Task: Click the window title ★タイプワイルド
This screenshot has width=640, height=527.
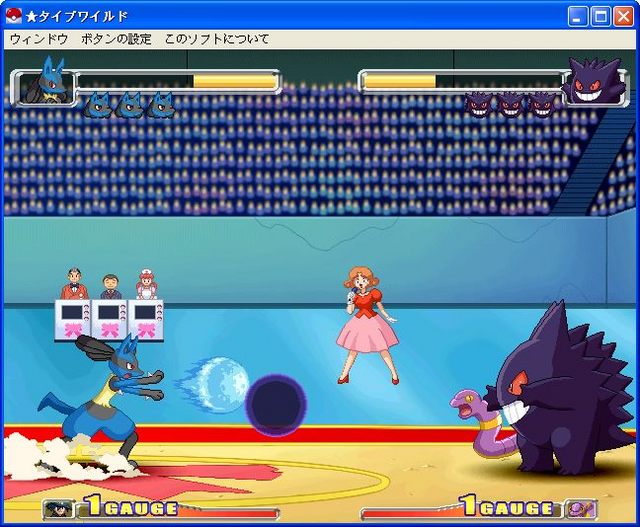Action: pyautogui.click(x=77, y=16)
